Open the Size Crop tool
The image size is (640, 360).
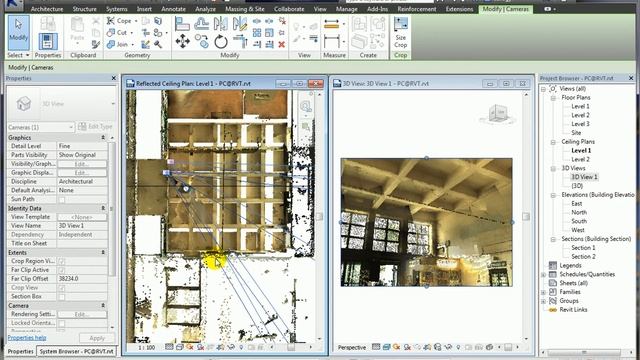[x=400, y=33]
